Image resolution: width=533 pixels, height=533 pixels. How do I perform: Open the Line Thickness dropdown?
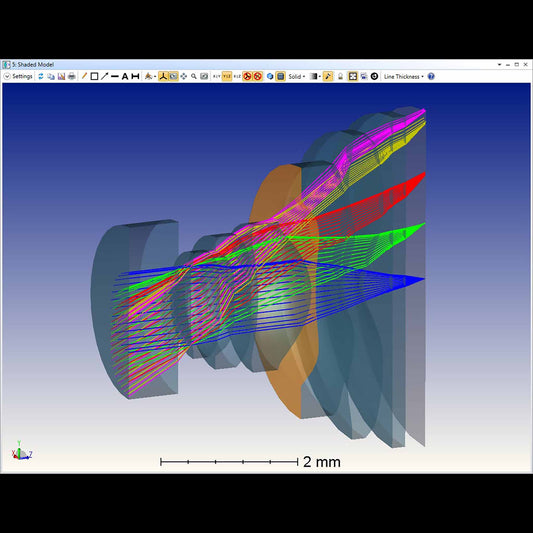(x=403, y=76)
